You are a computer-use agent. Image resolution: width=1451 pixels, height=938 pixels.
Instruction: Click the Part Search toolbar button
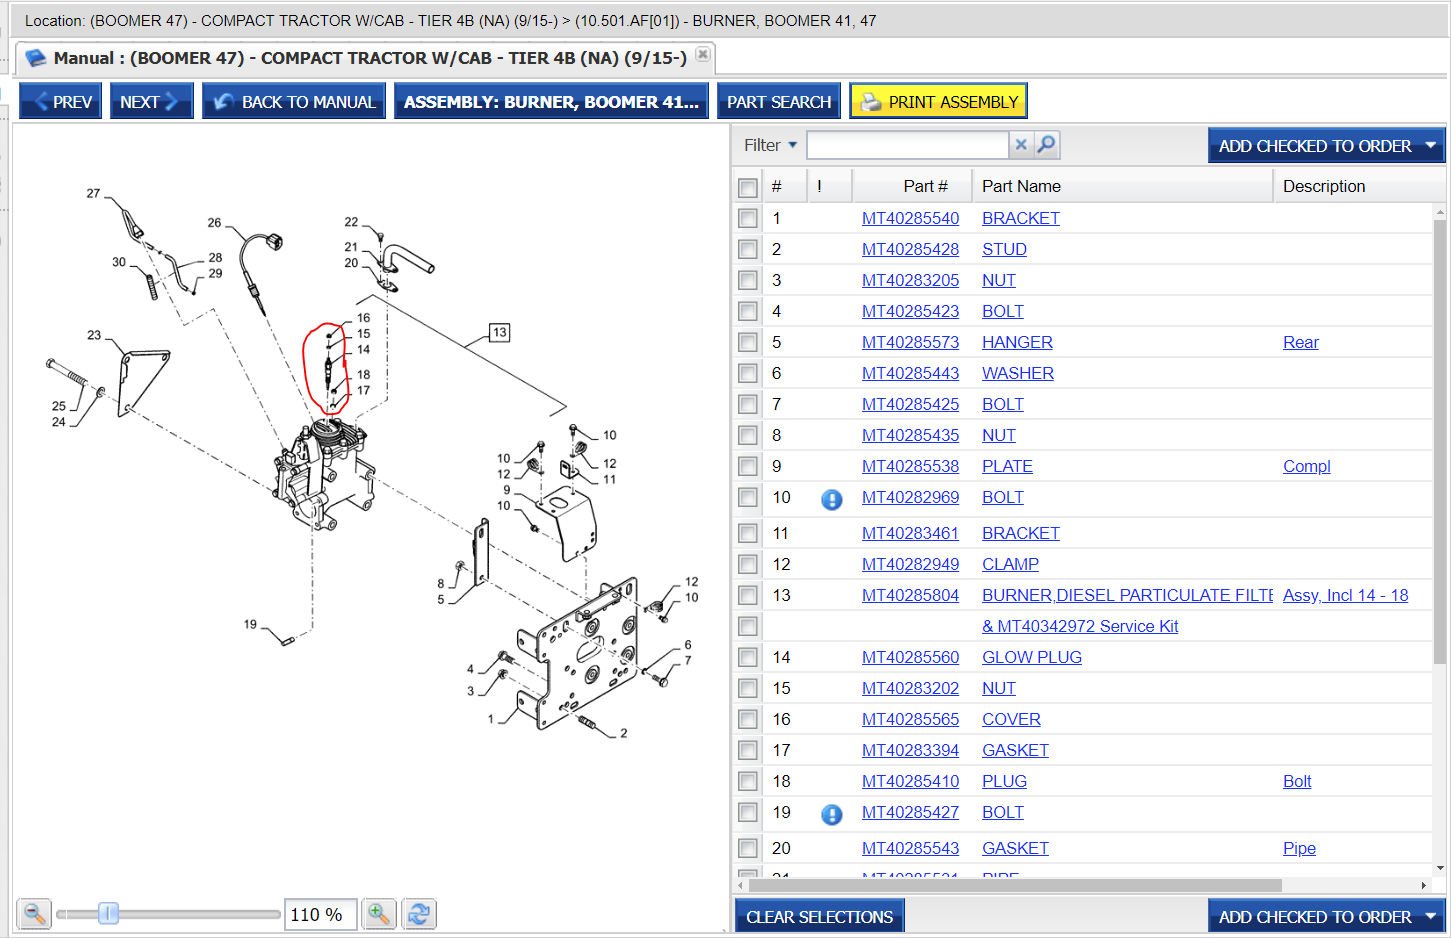[778, 102]
